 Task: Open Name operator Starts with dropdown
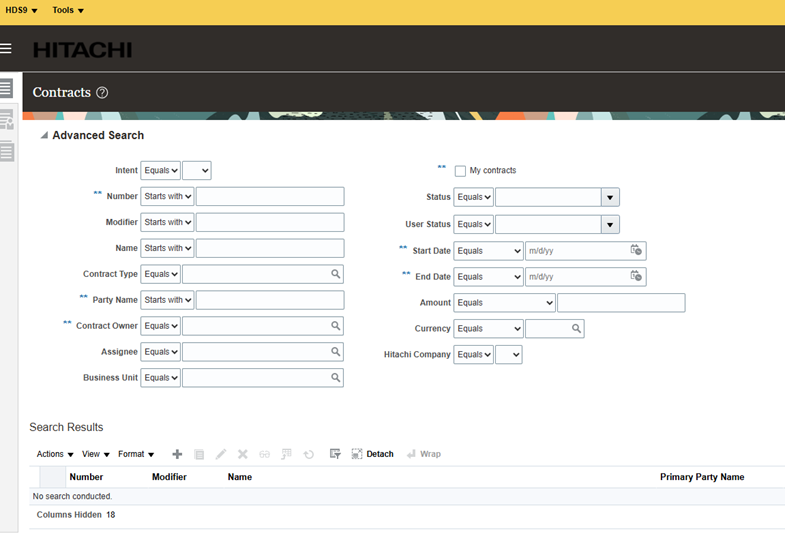167,248
